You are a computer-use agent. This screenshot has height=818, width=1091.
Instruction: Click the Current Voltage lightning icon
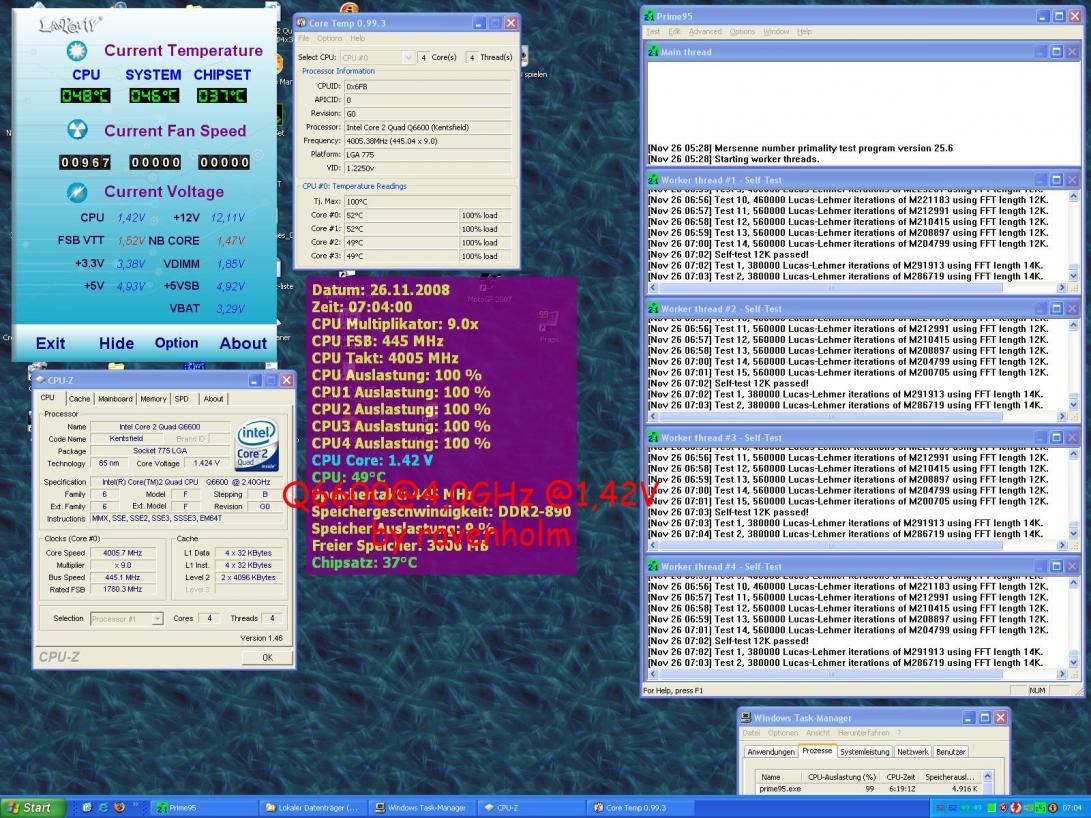coord(77,191)
